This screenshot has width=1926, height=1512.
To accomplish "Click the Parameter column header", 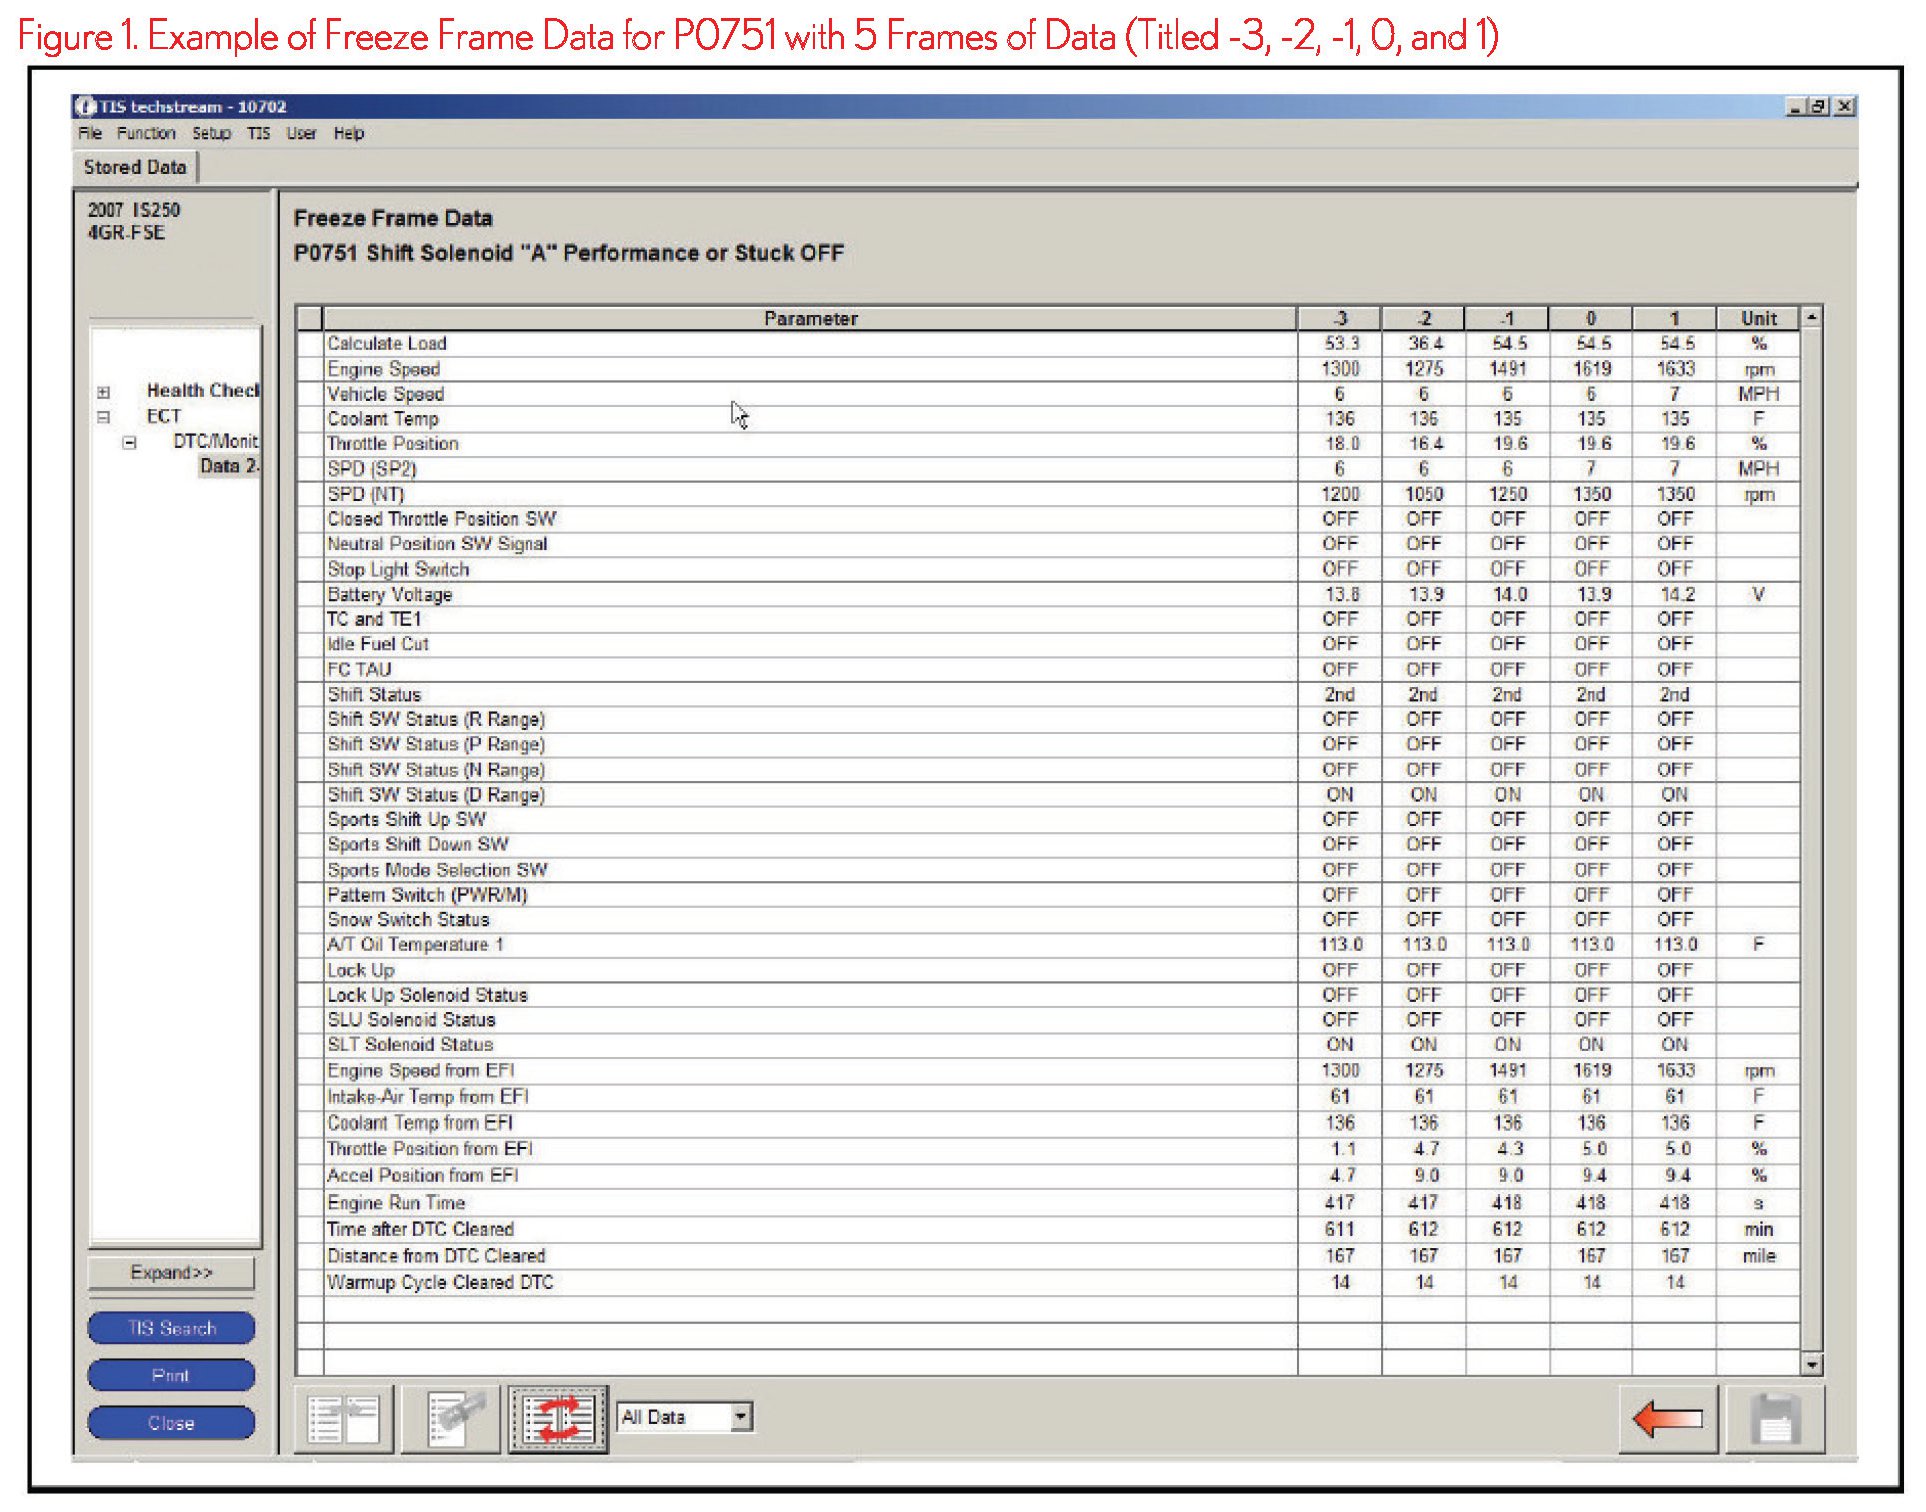I will [810, 319].
